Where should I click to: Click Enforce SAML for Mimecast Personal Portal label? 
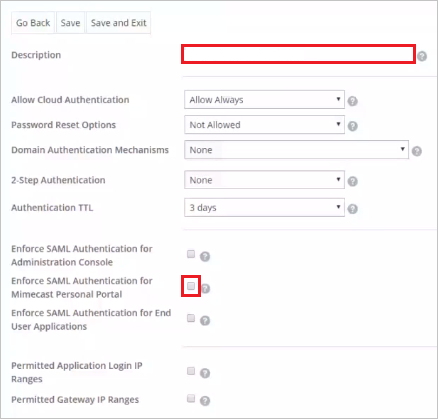tap(82, 287)
